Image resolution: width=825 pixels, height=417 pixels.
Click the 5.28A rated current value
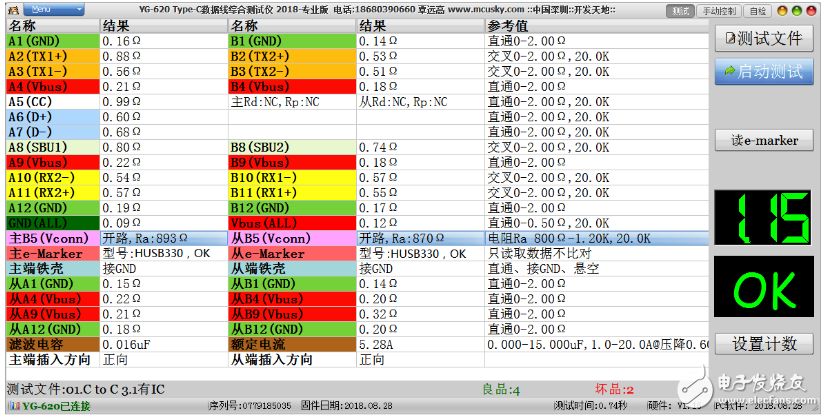(420, 344)
